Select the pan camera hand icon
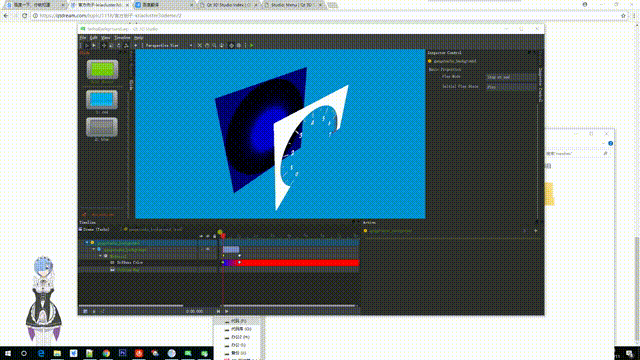The height and width of the screenshot is (360, 640). (207, 45)
